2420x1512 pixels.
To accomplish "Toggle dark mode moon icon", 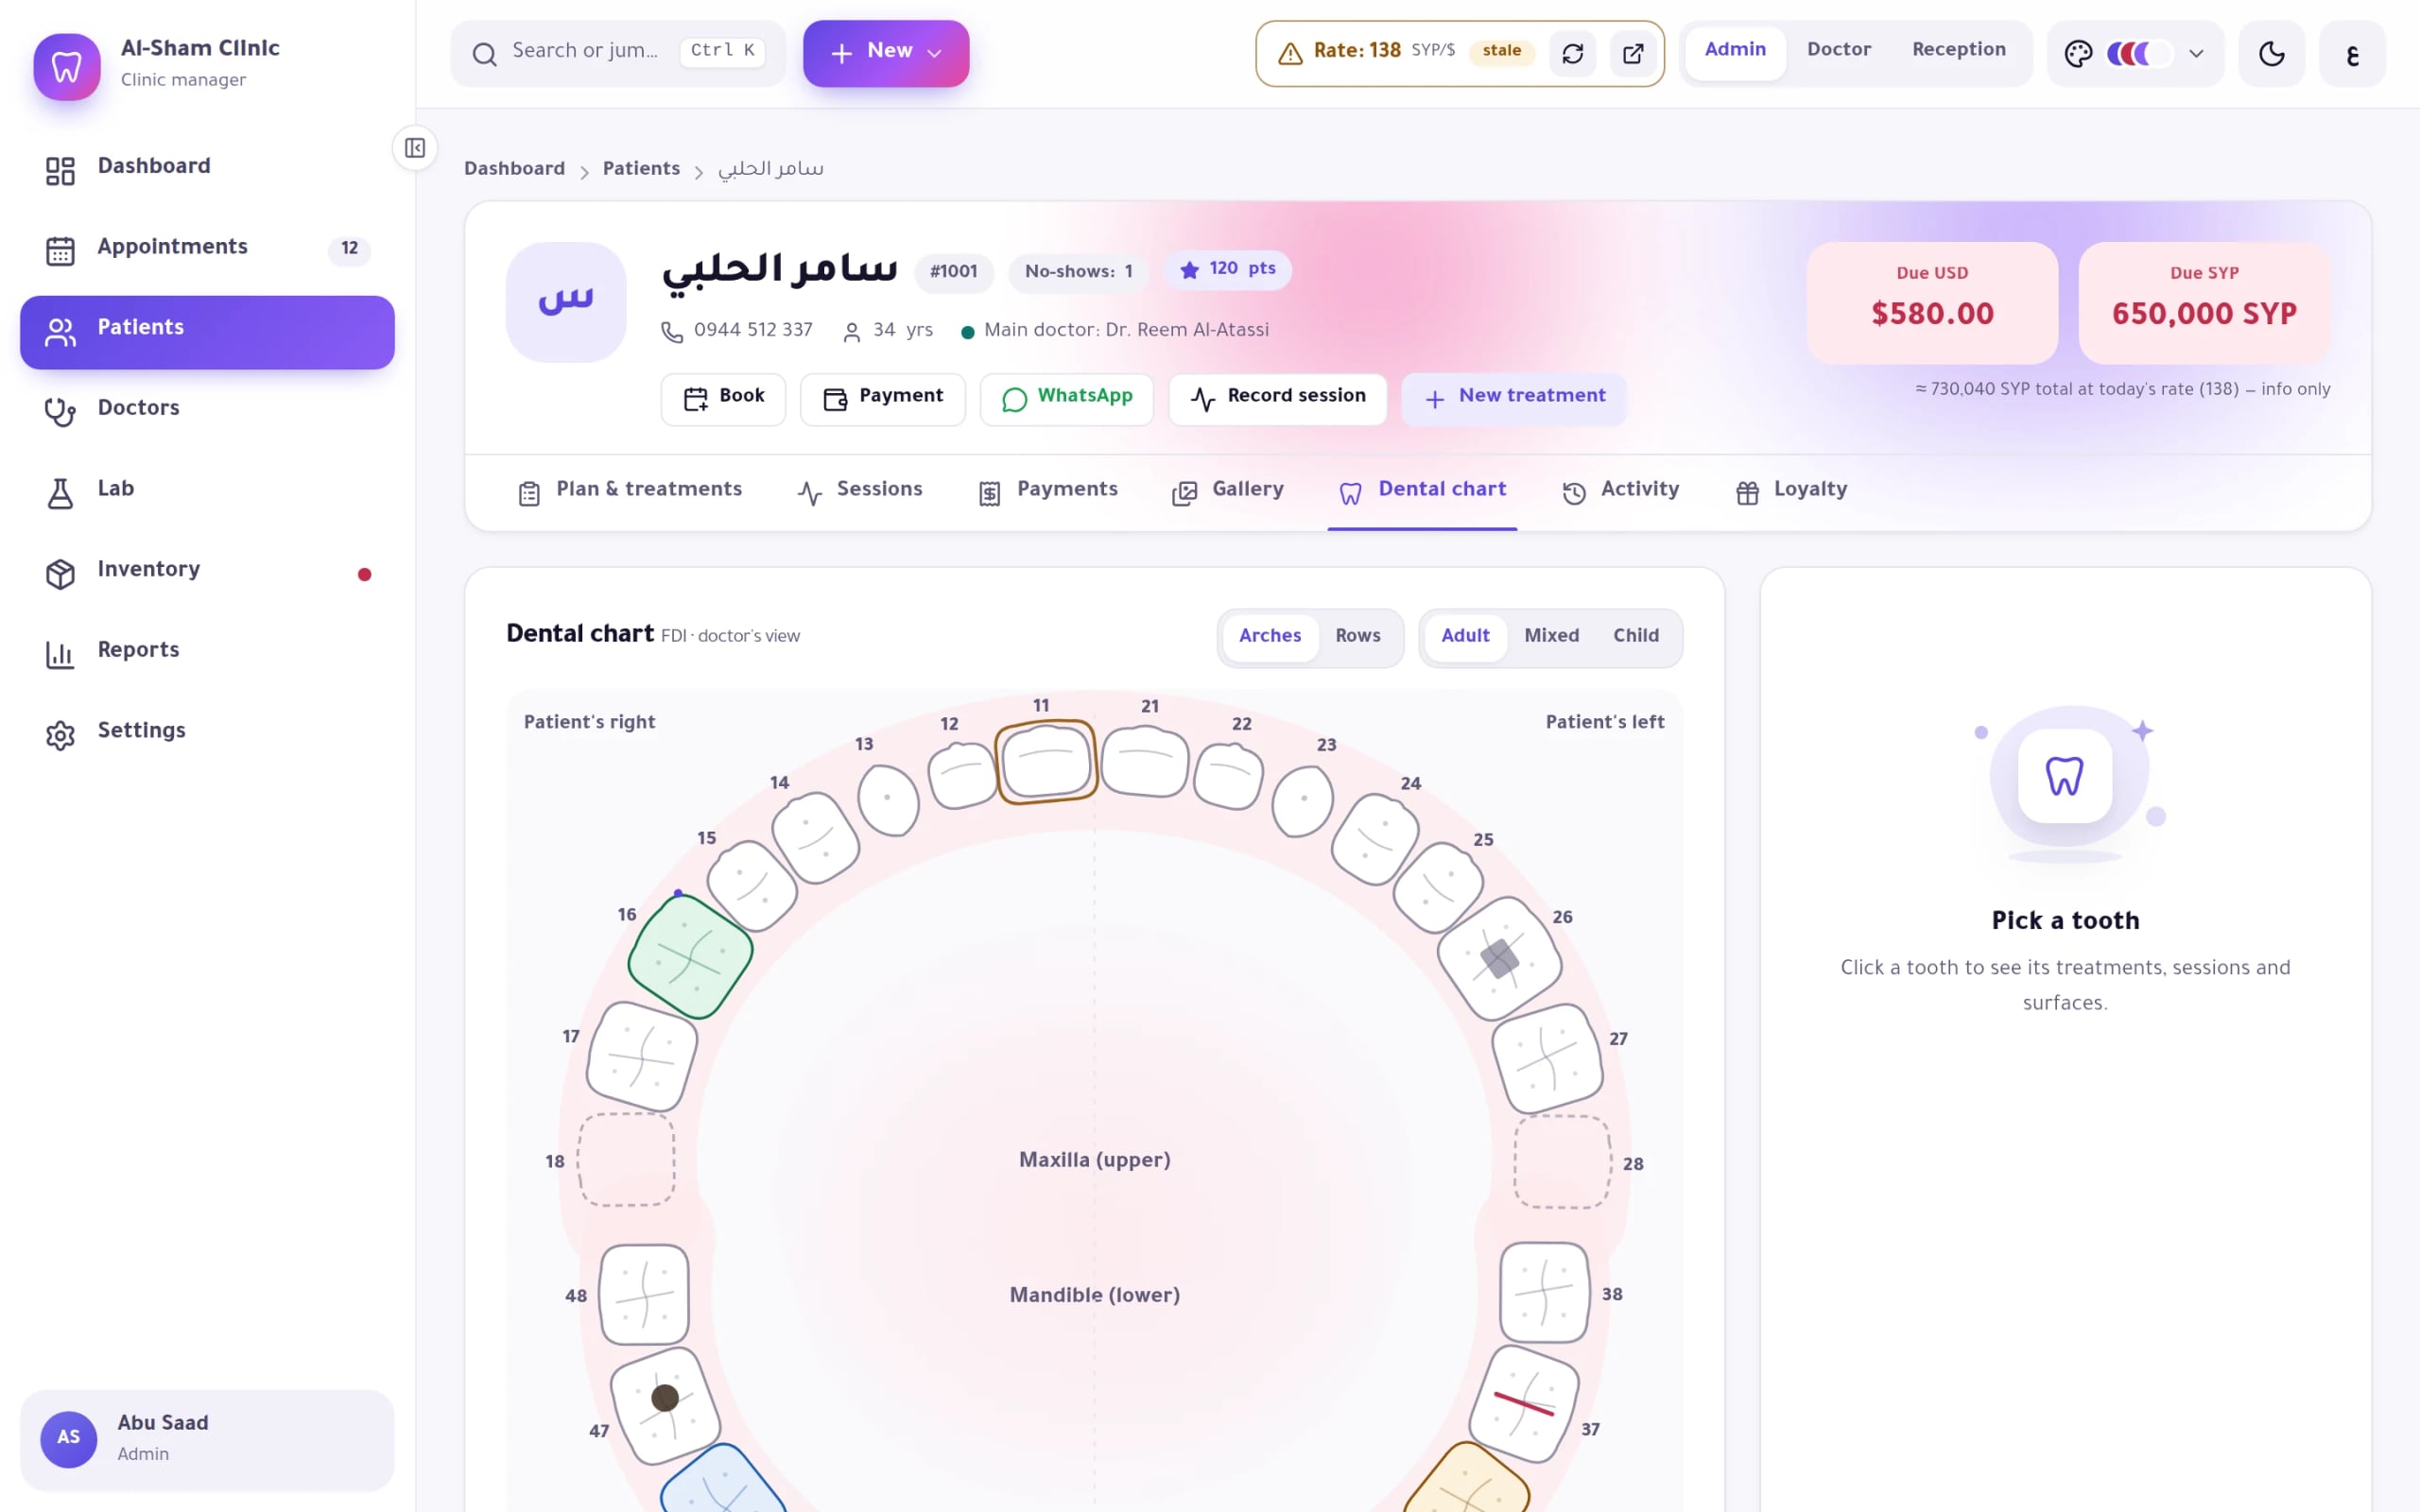I will pos(2271,53).
